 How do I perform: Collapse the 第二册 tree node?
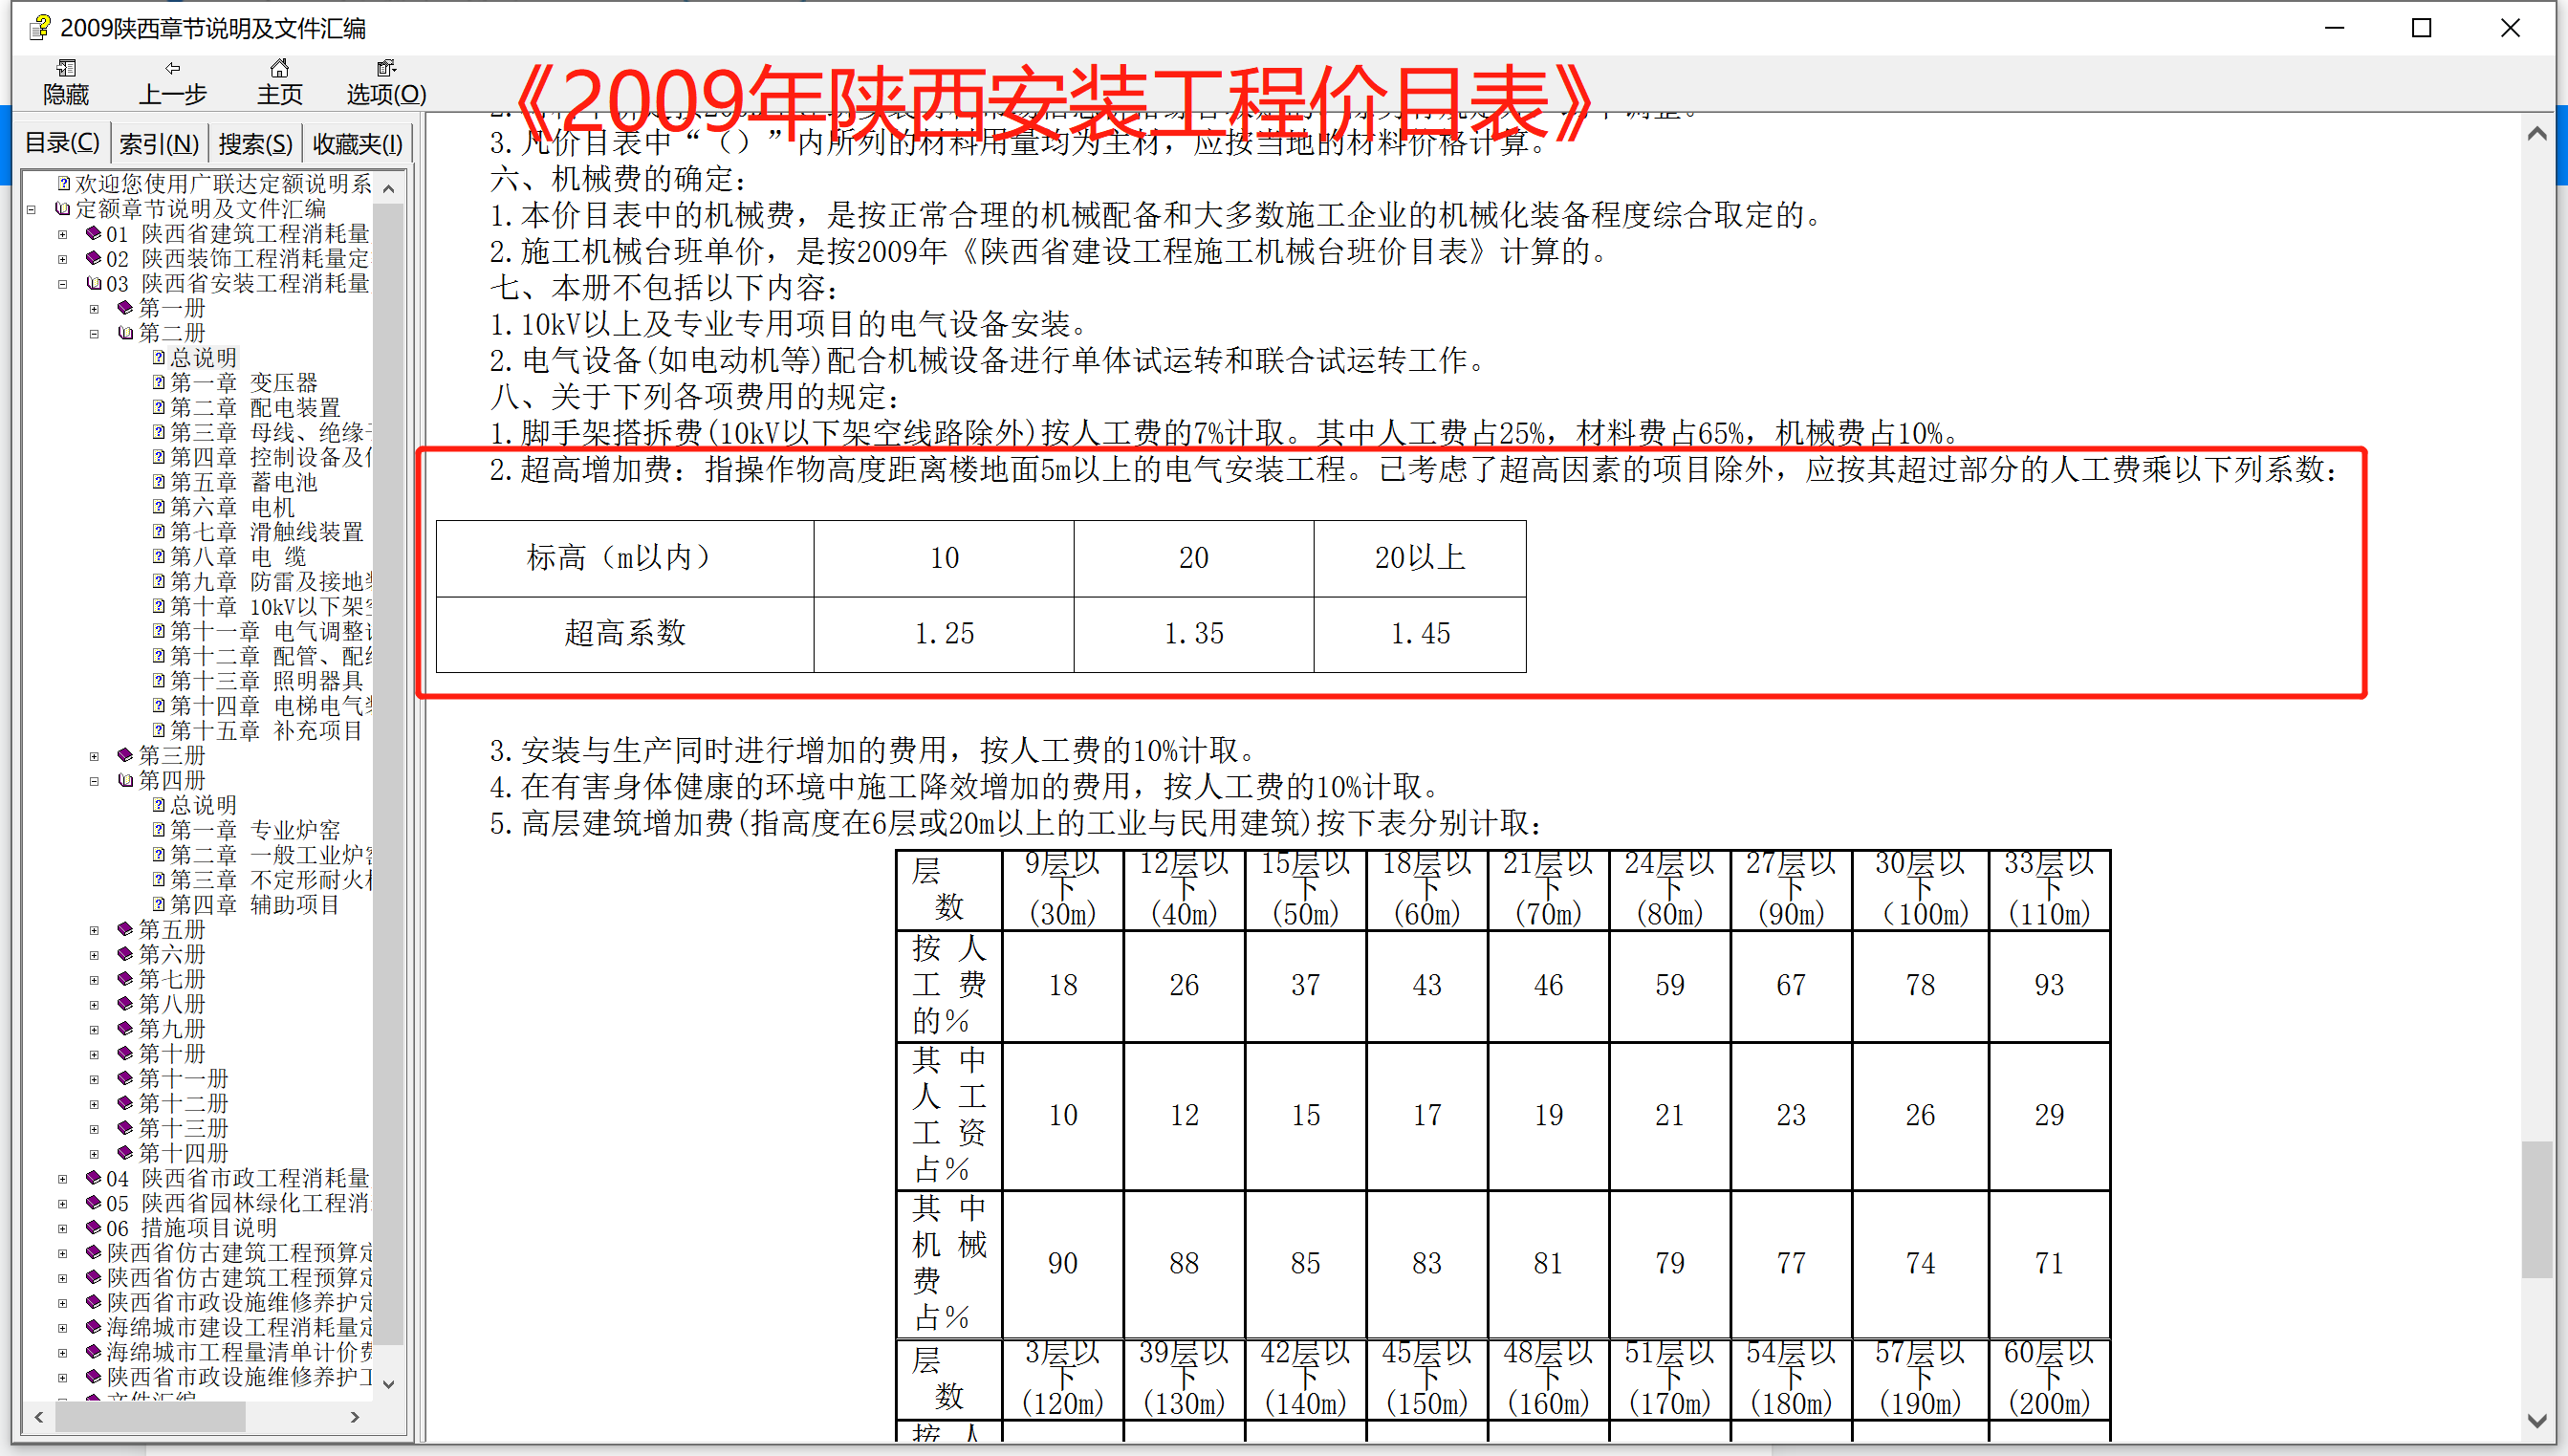pos(94,334)
